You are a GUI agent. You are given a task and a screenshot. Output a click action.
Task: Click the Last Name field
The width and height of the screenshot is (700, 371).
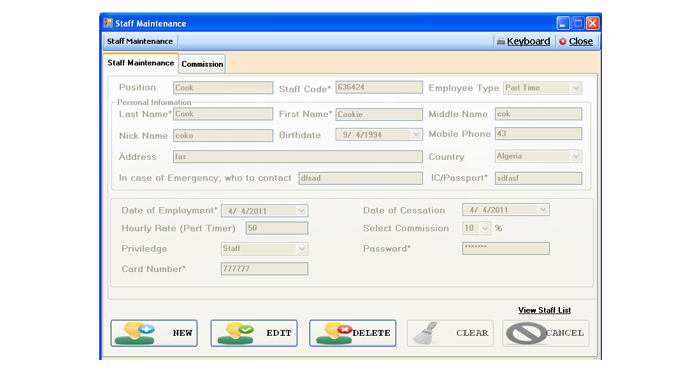click(223, 114)
